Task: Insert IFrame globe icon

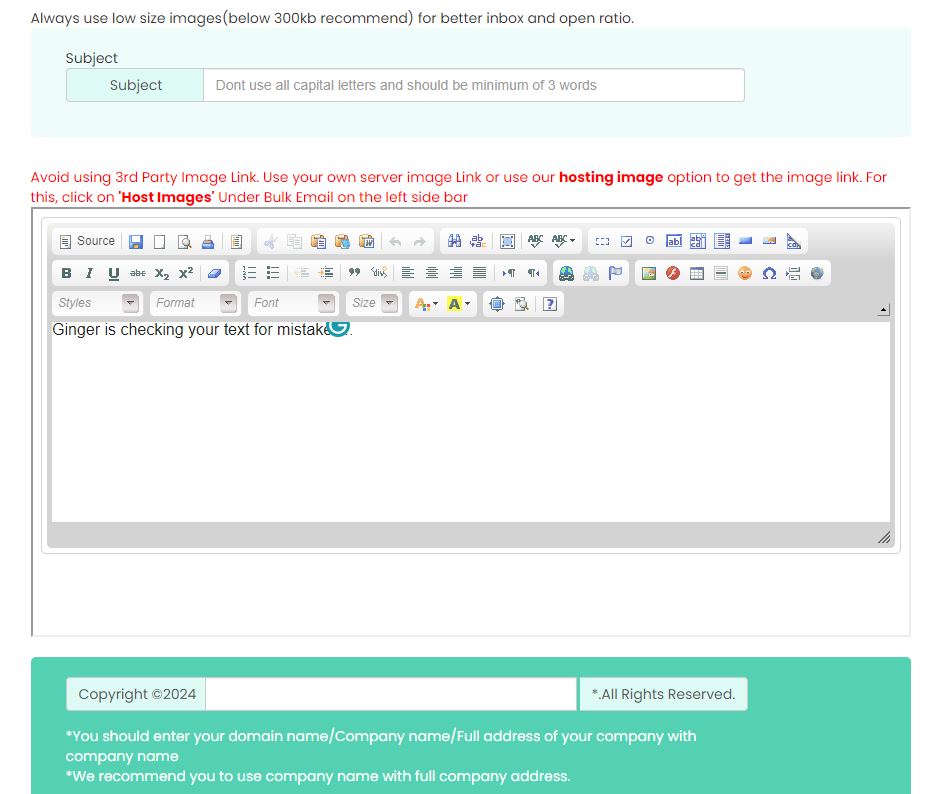Action: click(817, 273)
